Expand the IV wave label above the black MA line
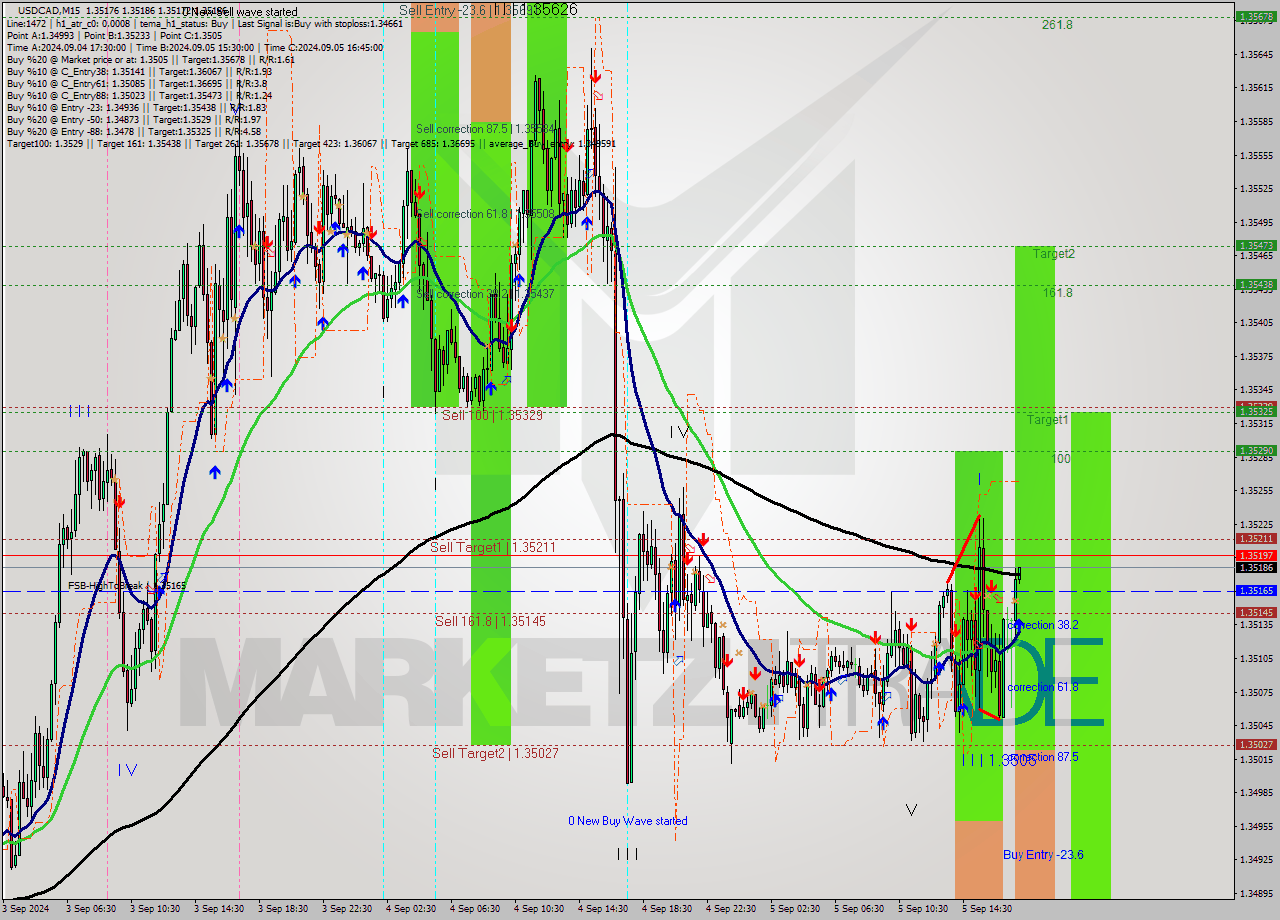This screenshot has width=1280, height=920. [x=678, y=432]
